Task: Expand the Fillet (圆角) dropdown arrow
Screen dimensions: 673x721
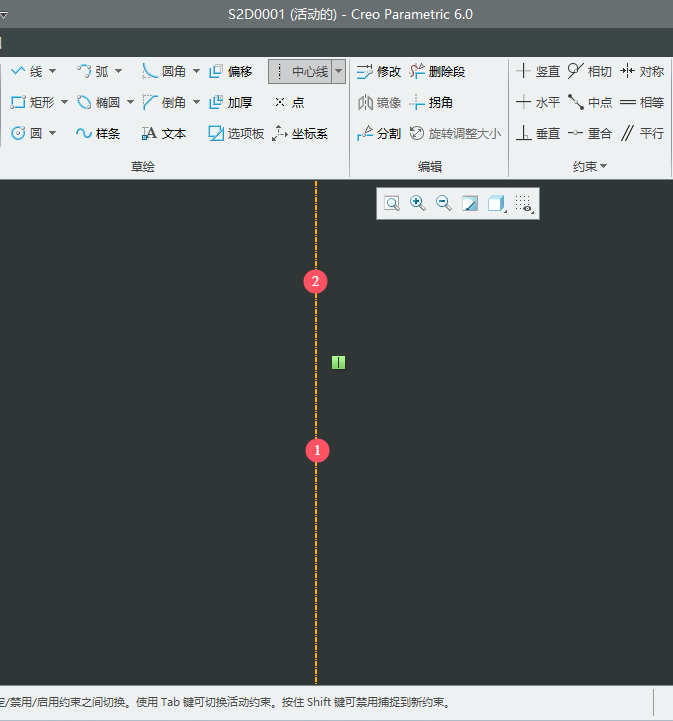Action: (x=196, y=71)
